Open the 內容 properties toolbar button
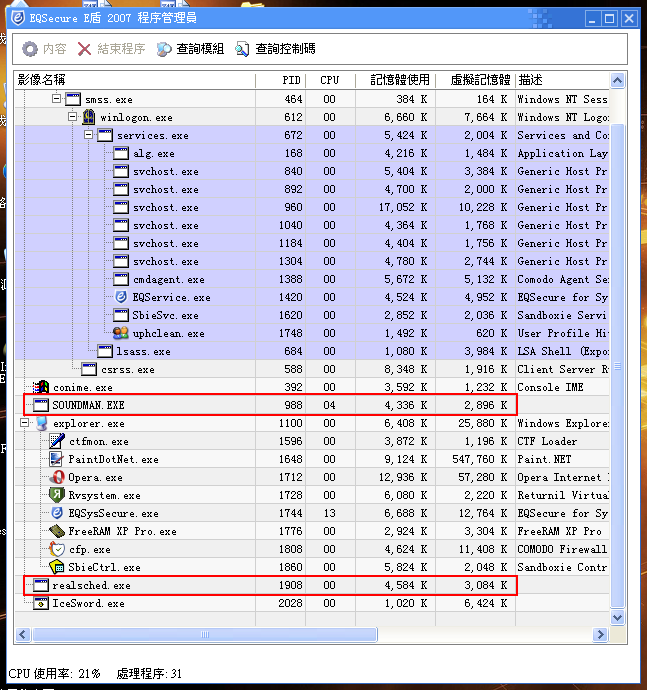 click(x=44, y=48)
